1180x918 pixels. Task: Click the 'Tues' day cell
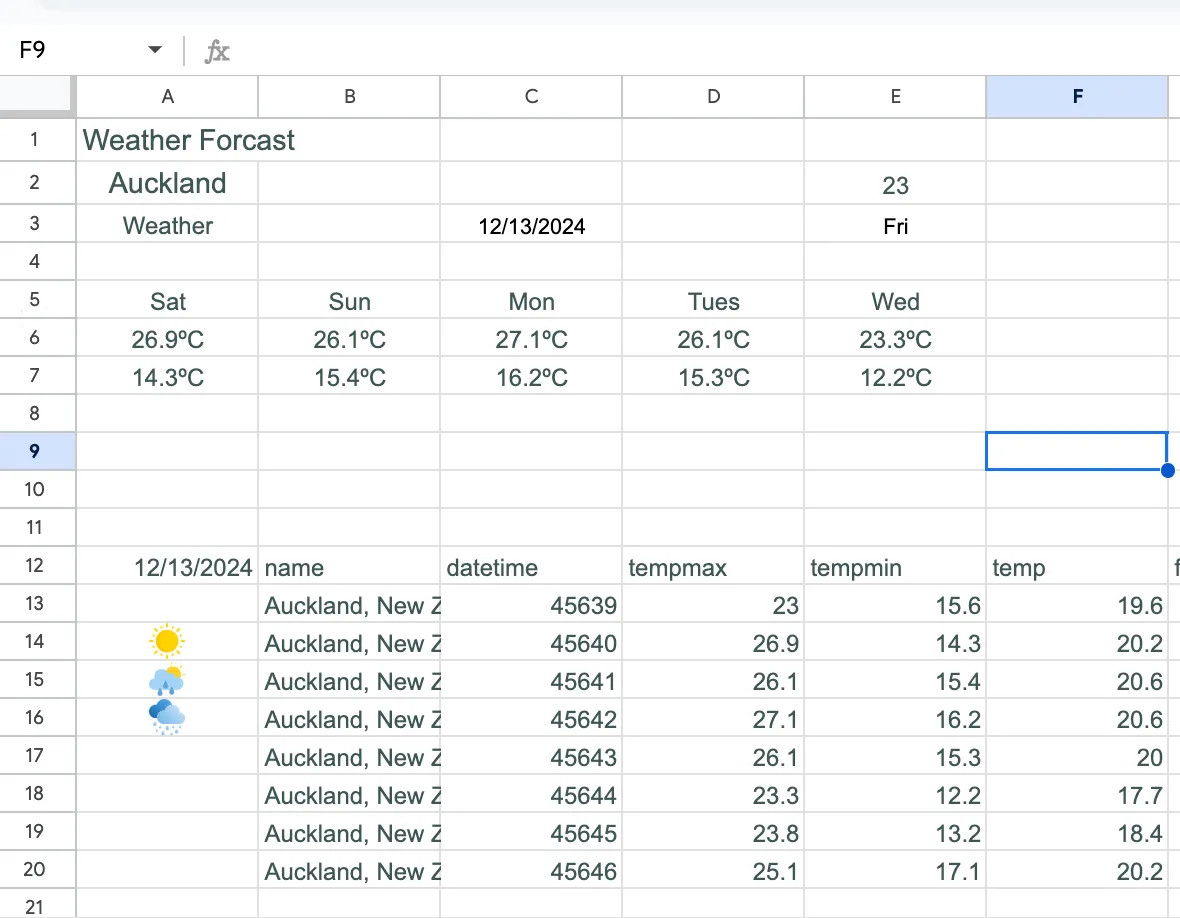713,300
